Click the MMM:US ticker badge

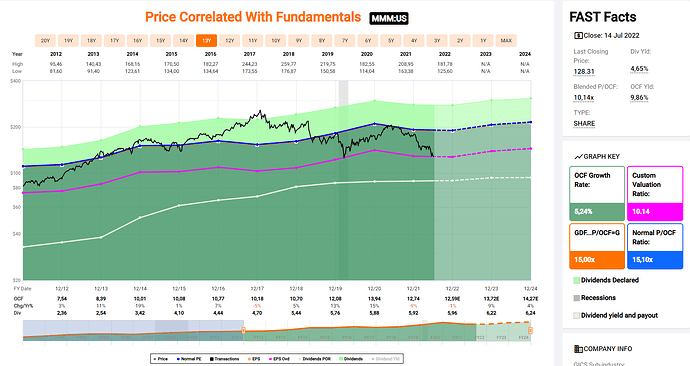(389, 18)
